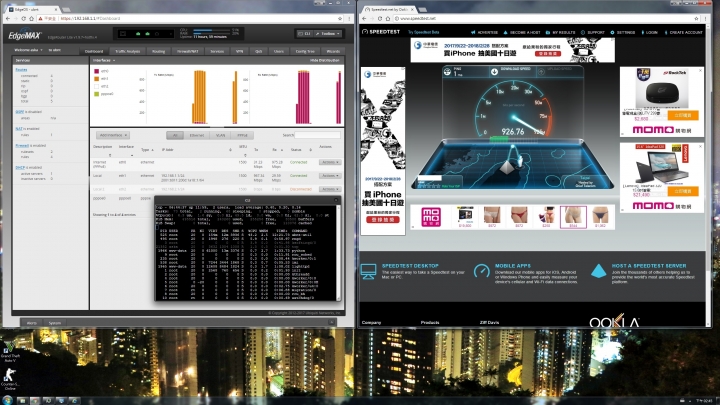This screenshot has height=405, width=720.
Task: Open the DHCP link in Services panel
Action: tap(20, 168)
